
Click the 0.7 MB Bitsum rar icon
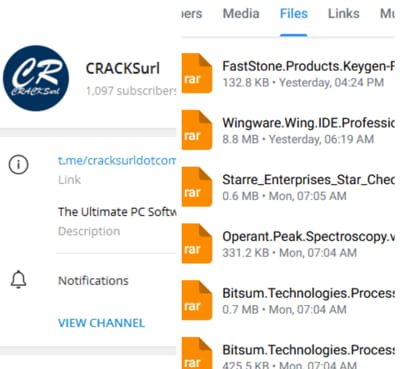197,300
